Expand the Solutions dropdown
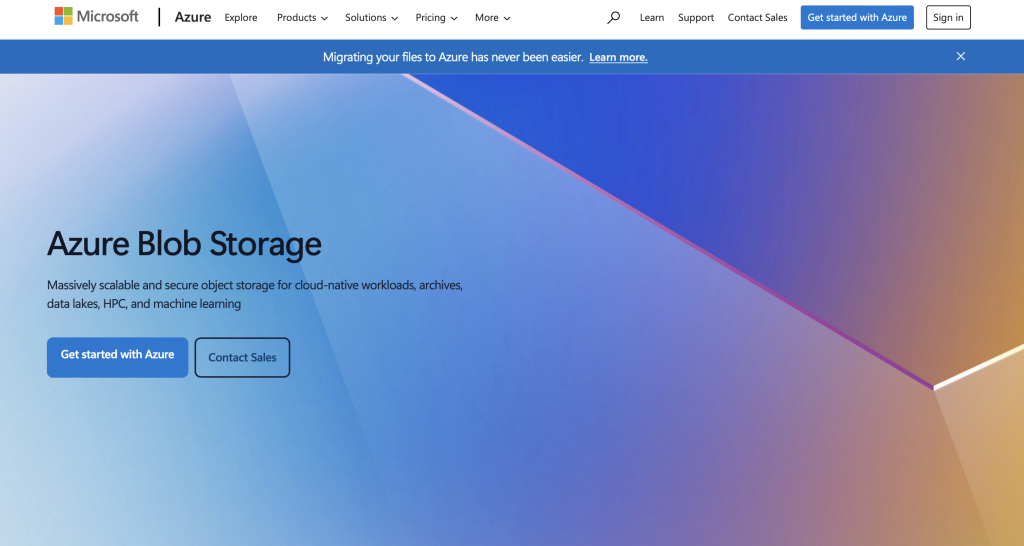Screen dimensions: 1024x546 pos(372,18)
